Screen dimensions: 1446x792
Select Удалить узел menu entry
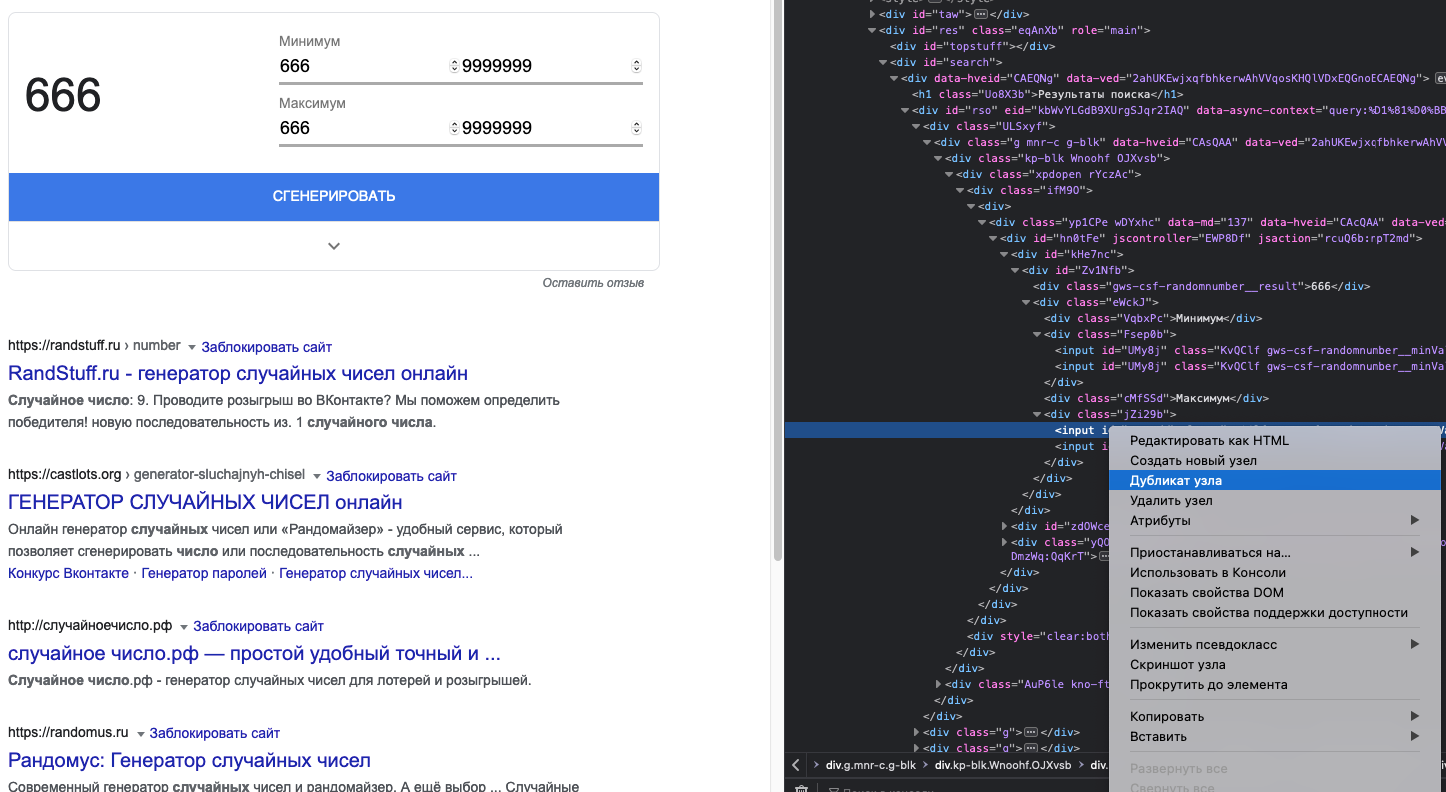coord(1275,500)
